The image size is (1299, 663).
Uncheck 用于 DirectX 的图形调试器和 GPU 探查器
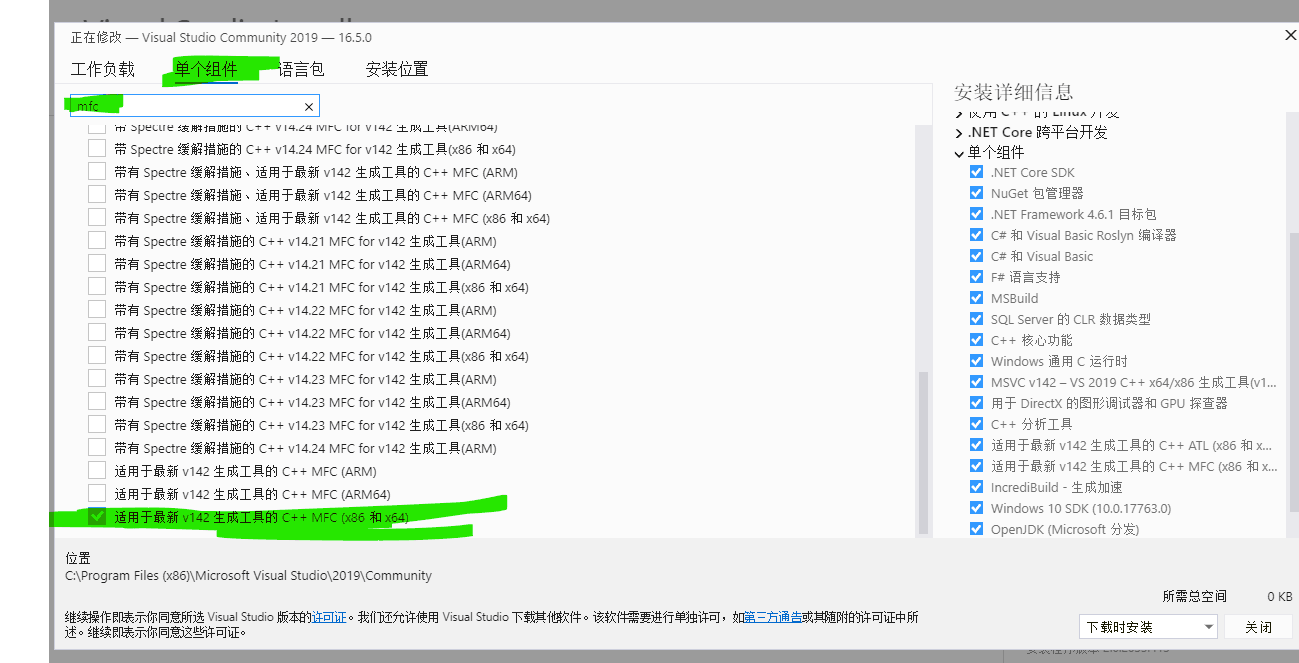(x=976, y=403)
